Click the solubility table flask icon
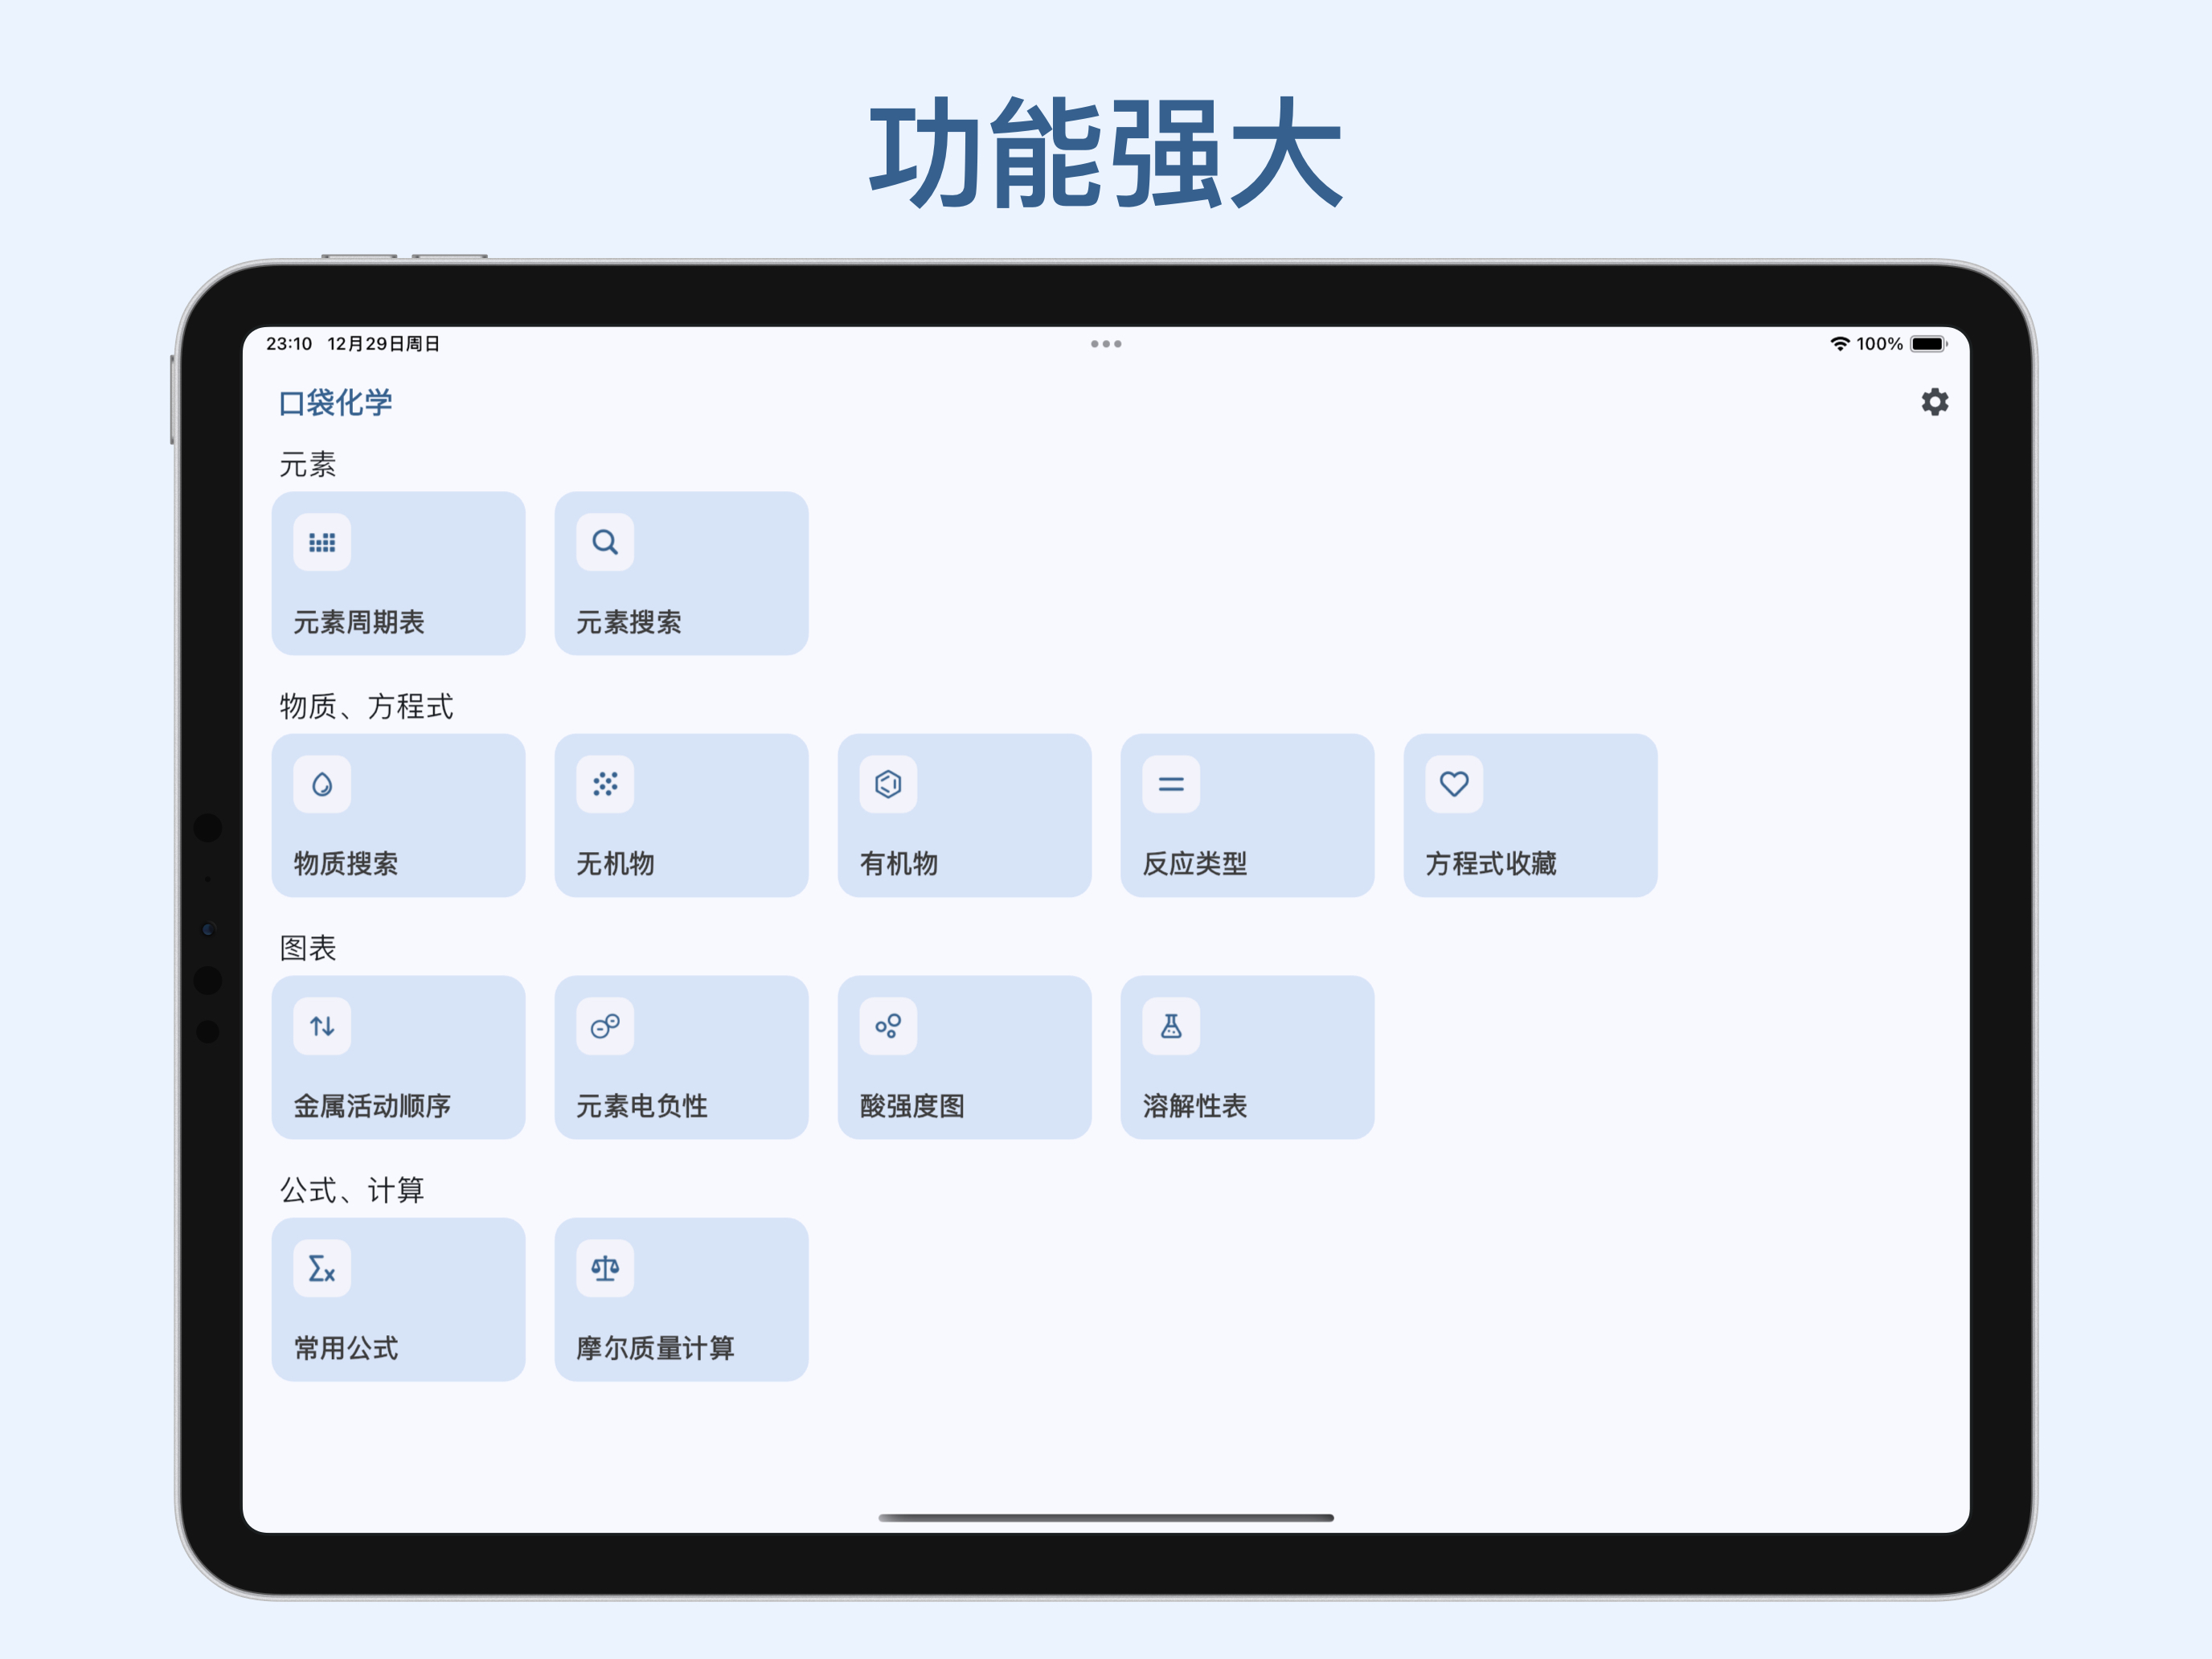This screenshot has width=2212, height=1659. (1171, 1027)
